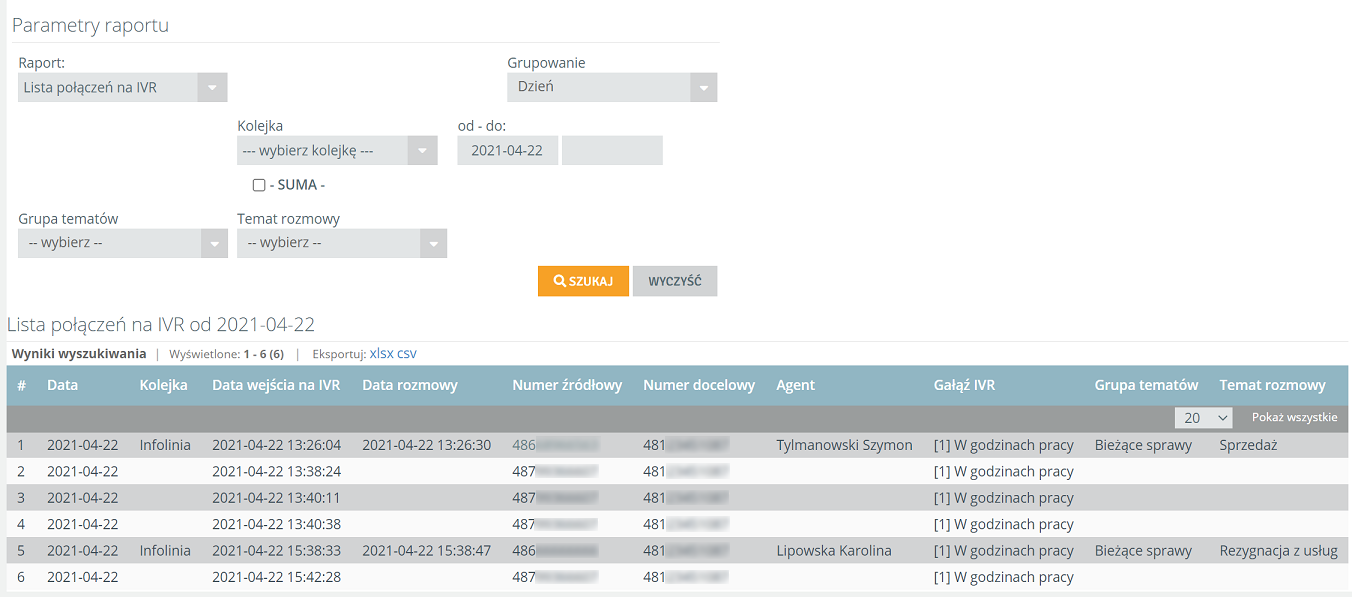
Task: Open the Grupa tematów dropdown
Action: click(x=123, y=243)
